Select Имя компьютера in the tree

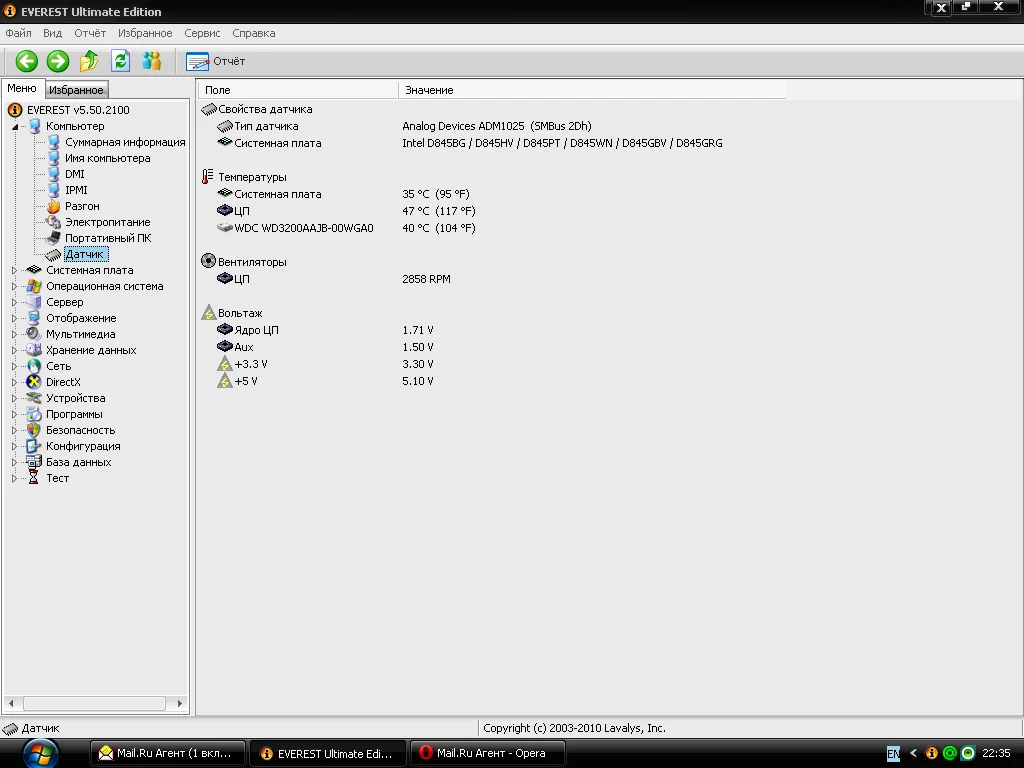pyautogui.click(x=107, y=158)
